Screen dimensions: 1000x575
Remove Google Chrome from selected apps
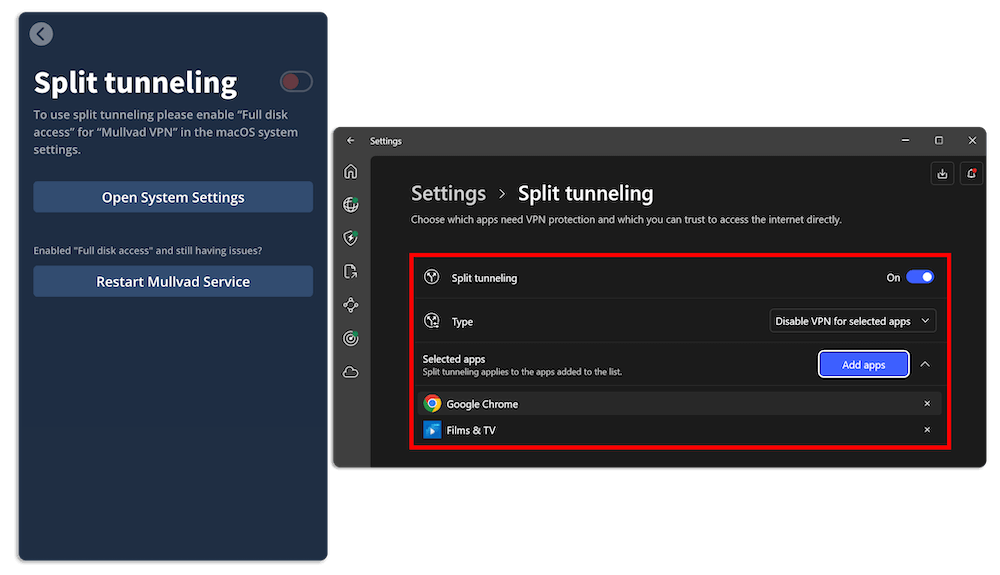point(927,404)
